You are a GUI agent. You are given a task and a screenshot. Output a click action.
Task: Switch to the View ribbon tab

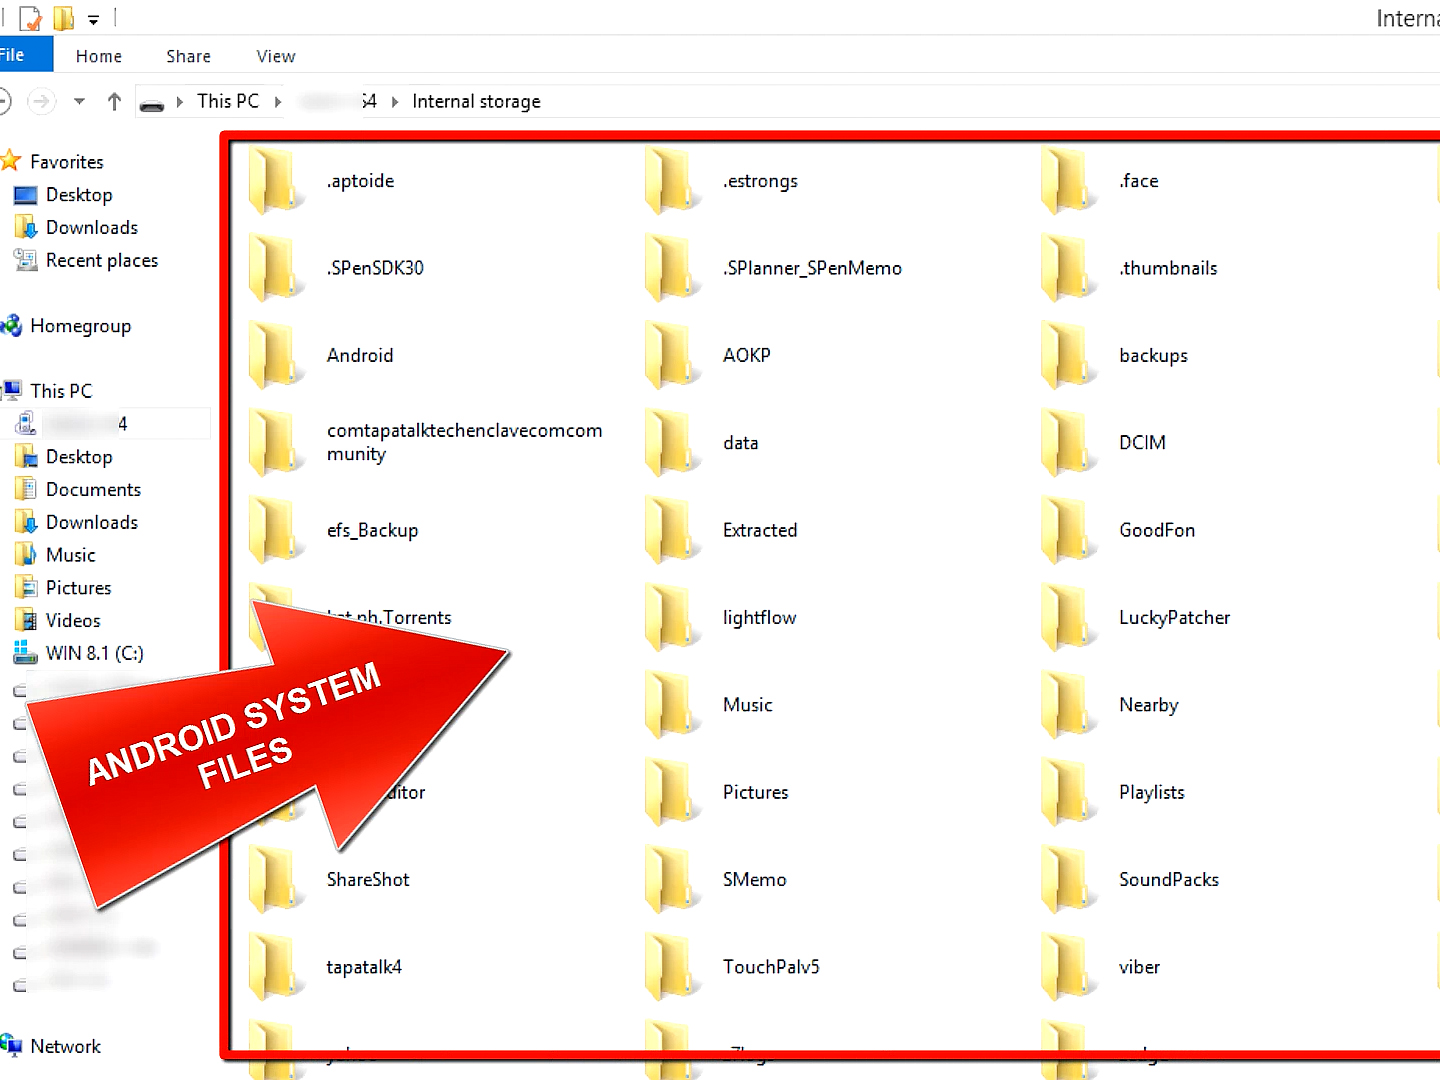(x=275, y=56)
